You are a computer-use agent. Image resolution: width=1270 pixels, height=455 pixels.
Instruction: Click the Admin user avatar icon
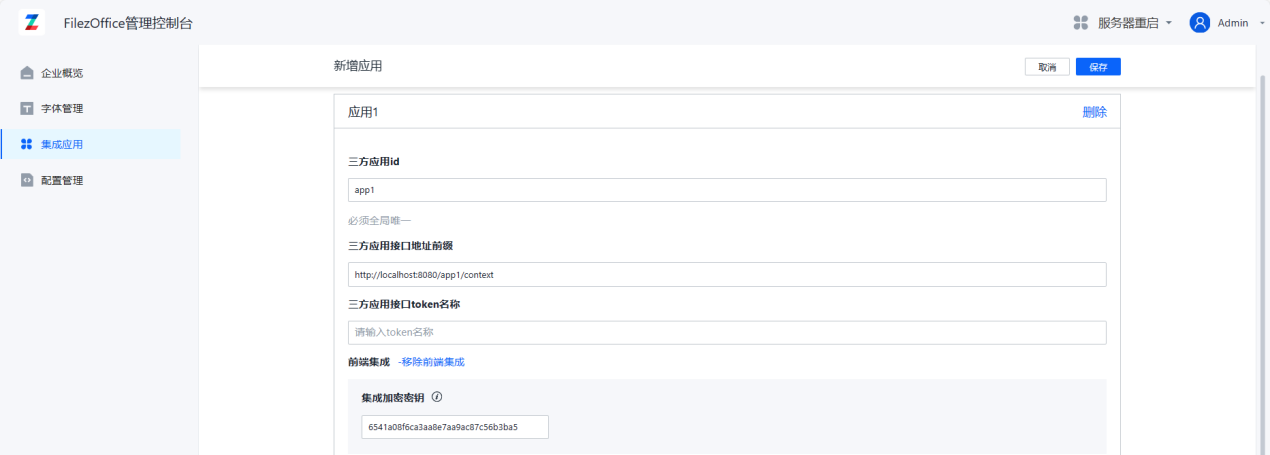coord(1200,22)
